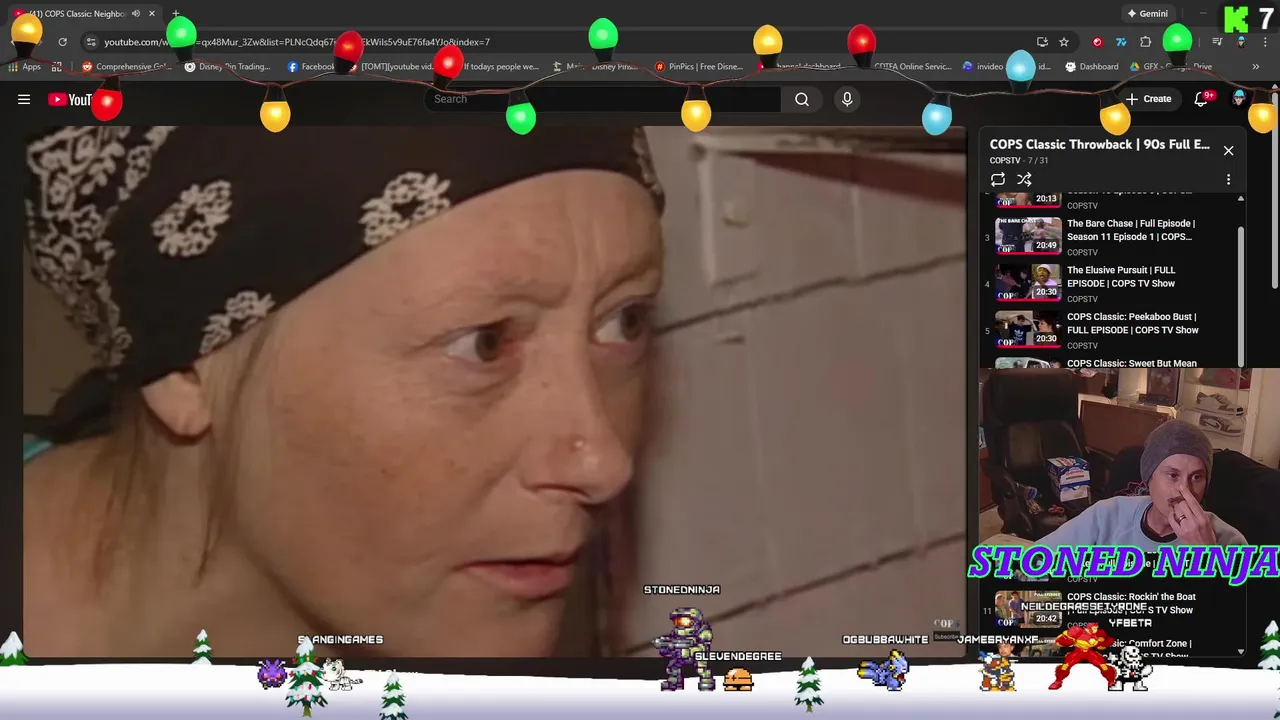Open the GFX Google Drive bookmark

pyautogui.click(x=1171, y=67)
